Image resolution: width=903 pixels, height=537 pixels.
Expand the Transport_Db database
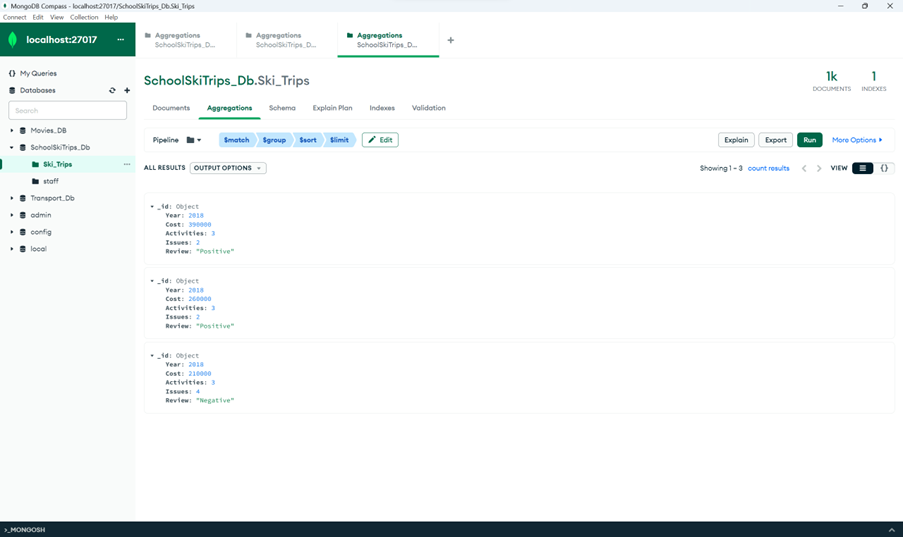click(12, 198)
